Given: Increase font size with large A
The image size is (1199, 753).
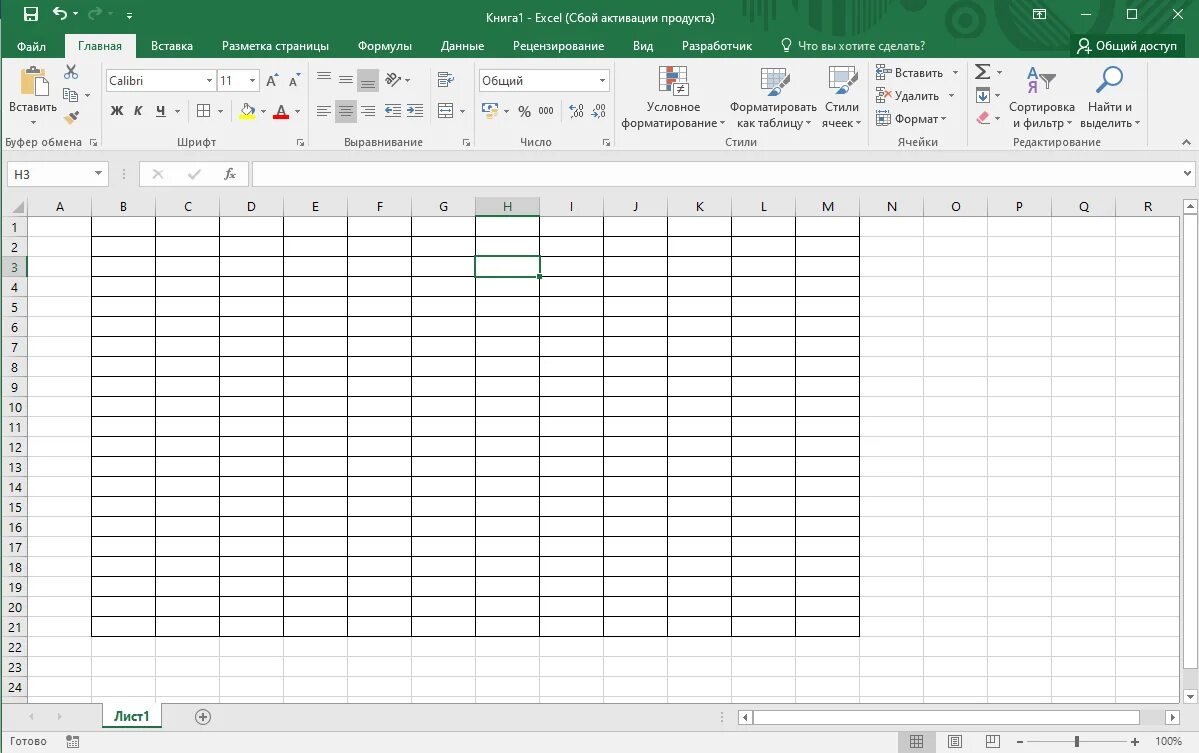Looking at the screenshot, I should 272,80.
